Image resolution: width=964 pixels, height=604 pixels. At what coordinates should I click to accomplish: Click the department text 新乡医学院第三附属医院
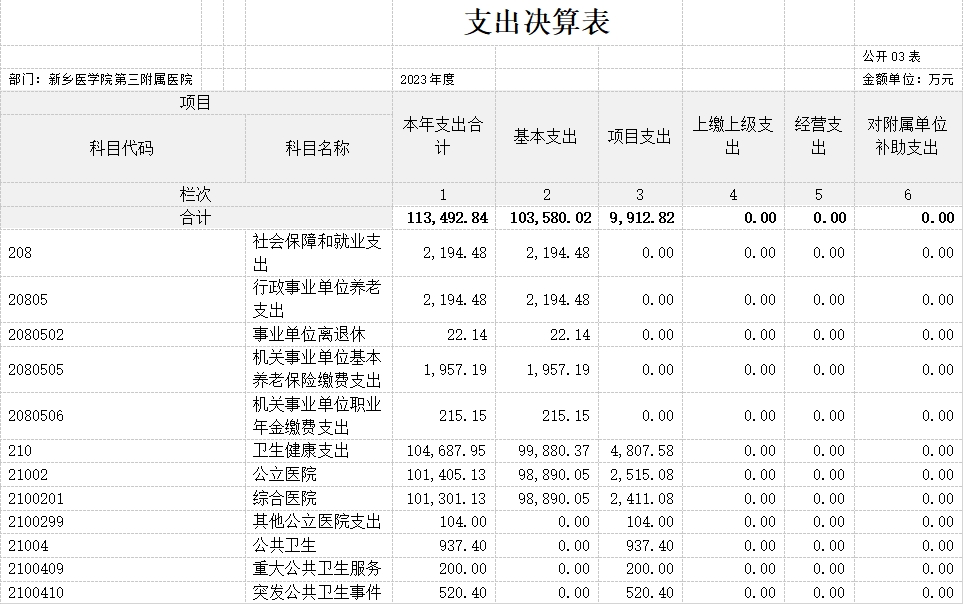point(120,79)
